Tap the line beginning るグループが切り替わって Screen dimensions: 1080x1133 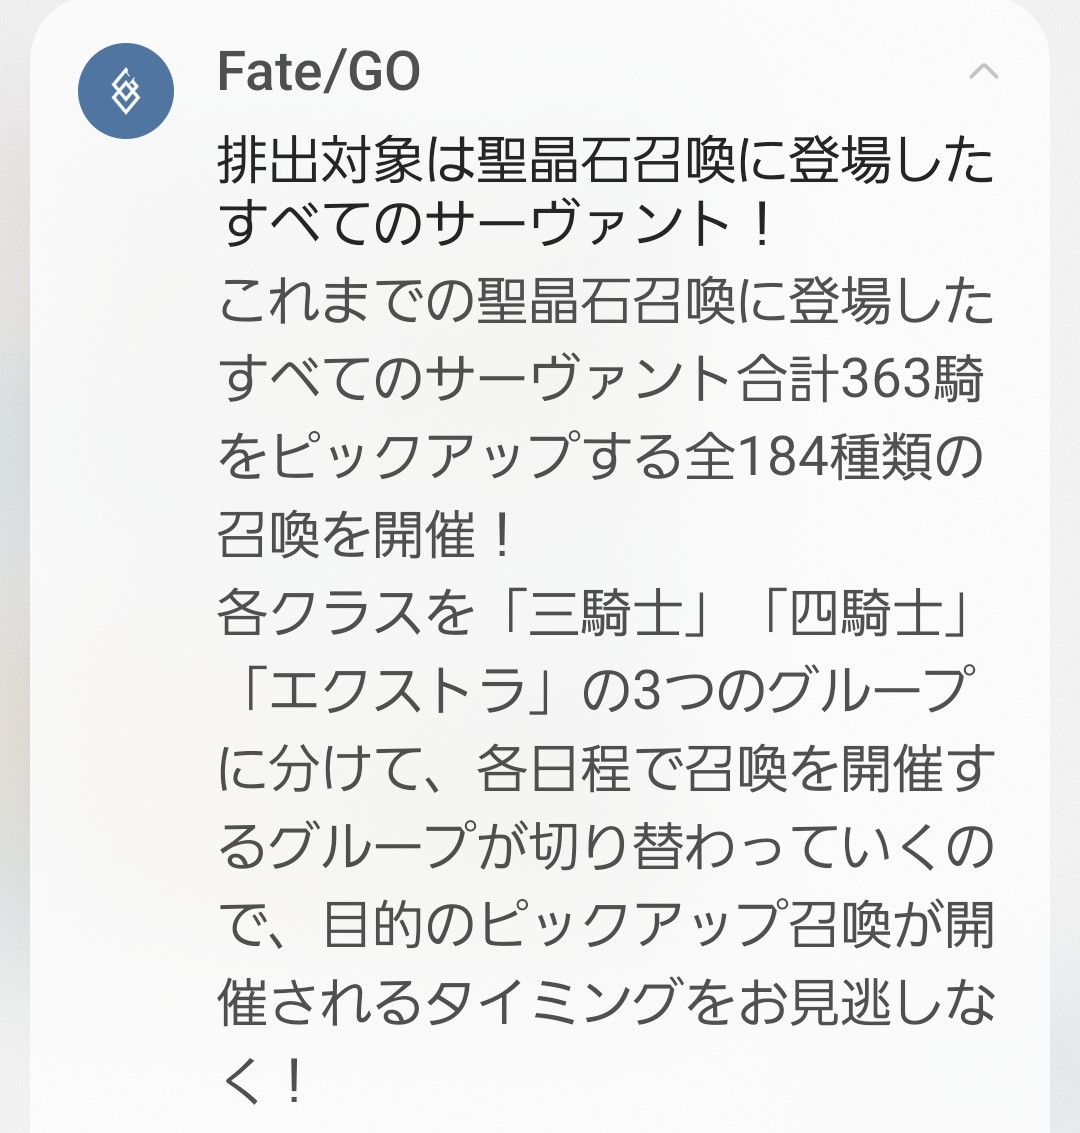(x=605, y=846)
